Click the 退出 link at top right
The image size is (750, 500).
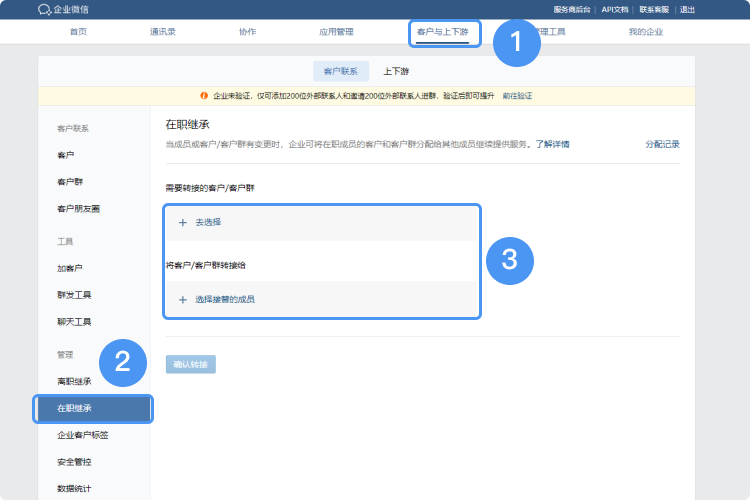click(688, 9)
